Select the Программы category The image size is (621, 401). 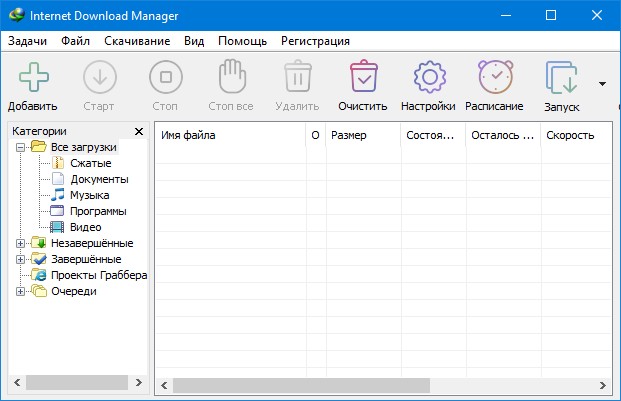pos(98,211)
